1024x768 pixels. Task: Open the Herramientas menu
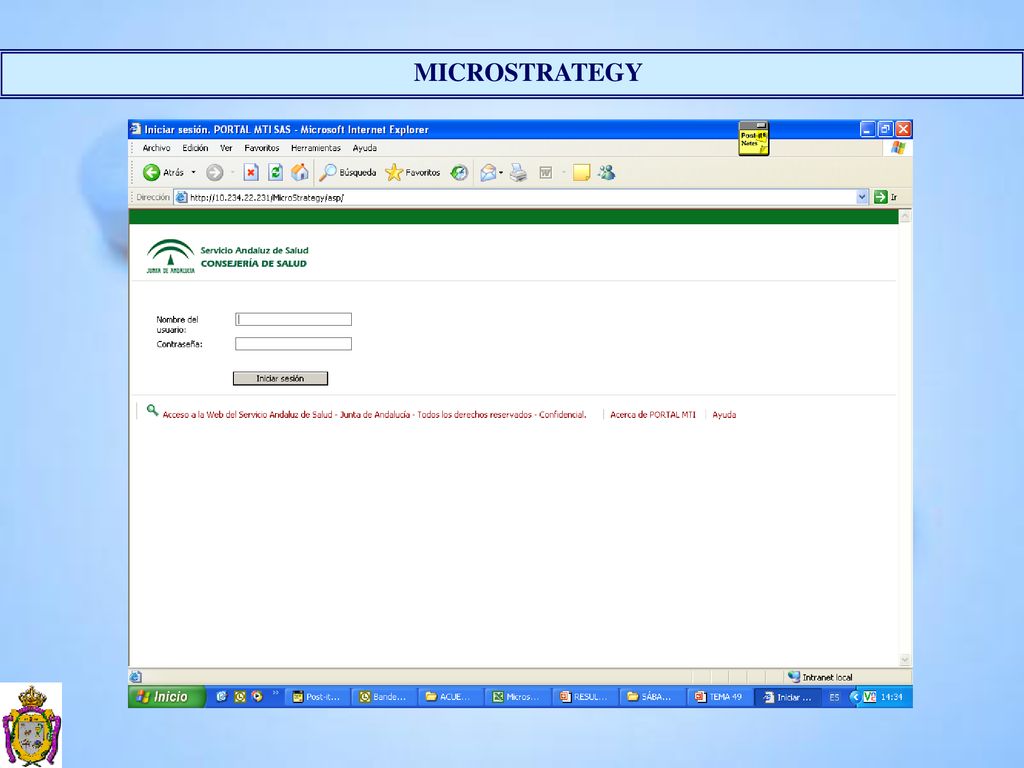click(x=316, y=148)
